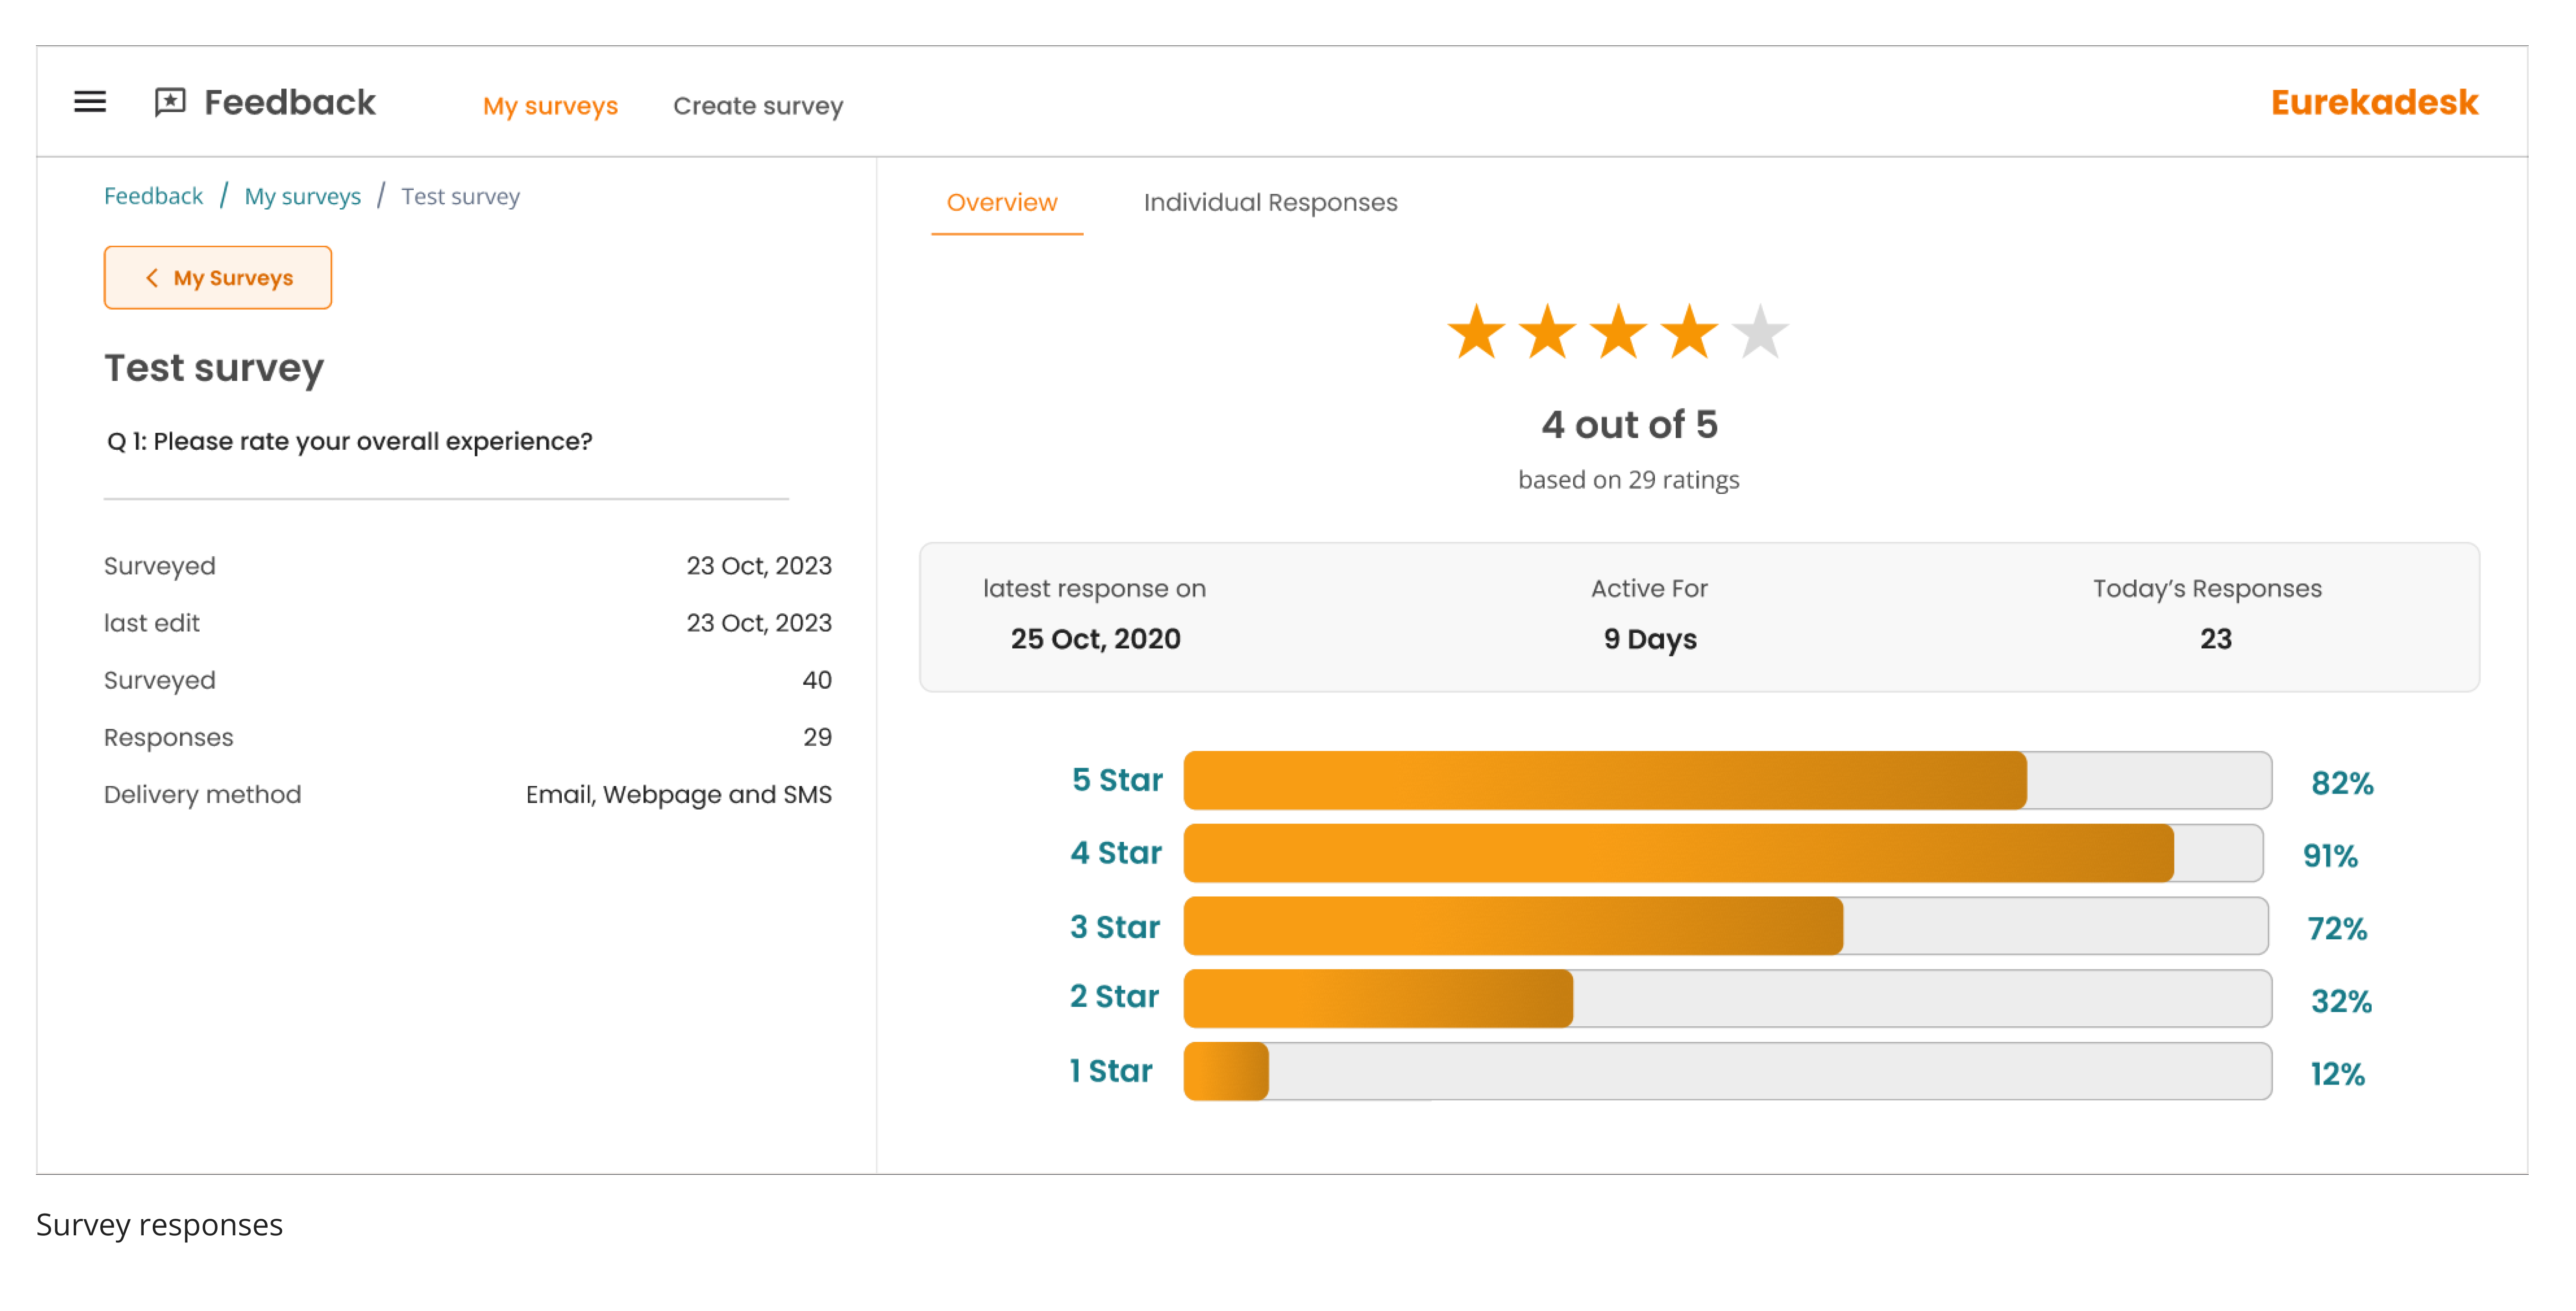Click the latest response date '25 Oct, 2020'
The width and height of the screenshot is (2576, 1311).
click(x=1095, y=639)
